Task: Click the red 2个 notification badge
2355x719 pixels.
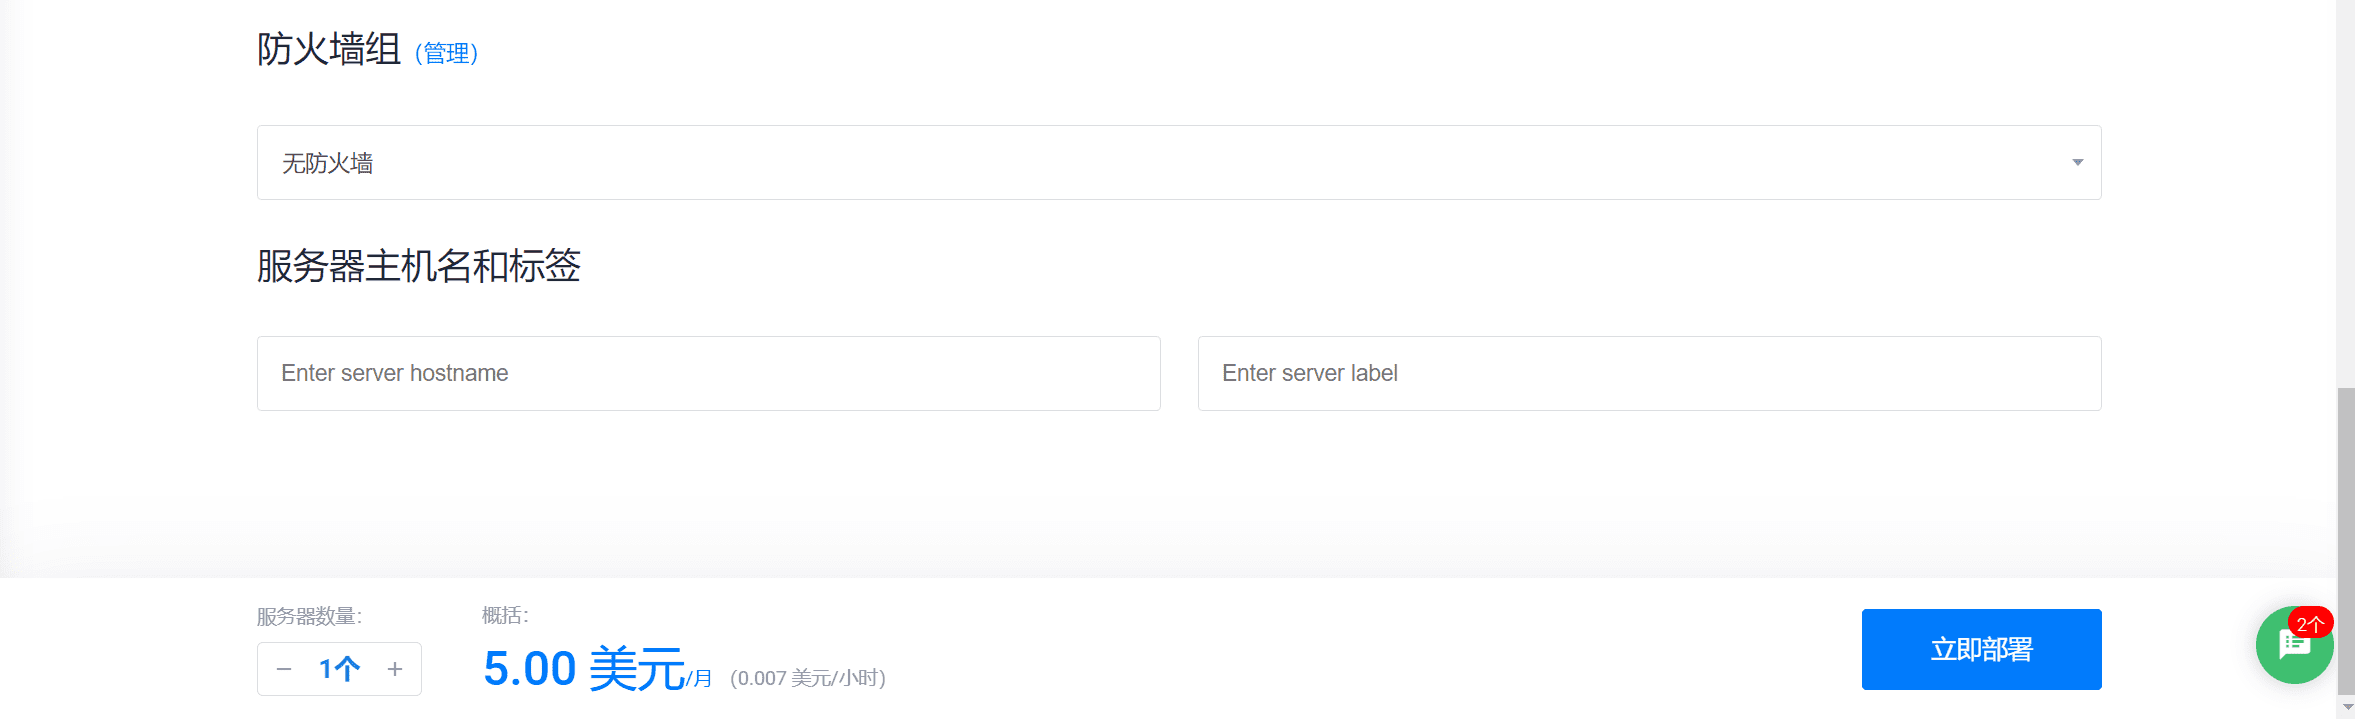Action: [2310, 624]
